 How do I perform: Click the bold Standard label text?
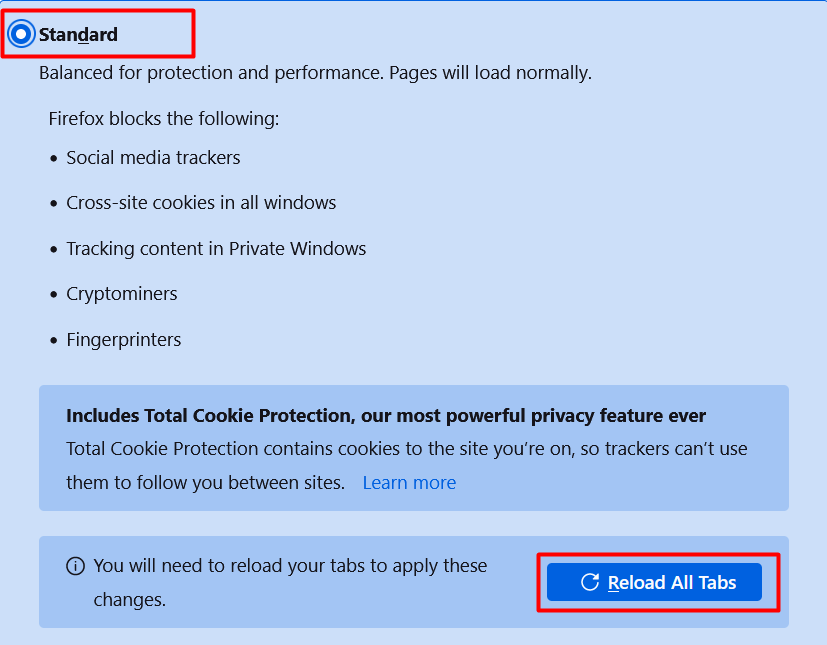78,35
